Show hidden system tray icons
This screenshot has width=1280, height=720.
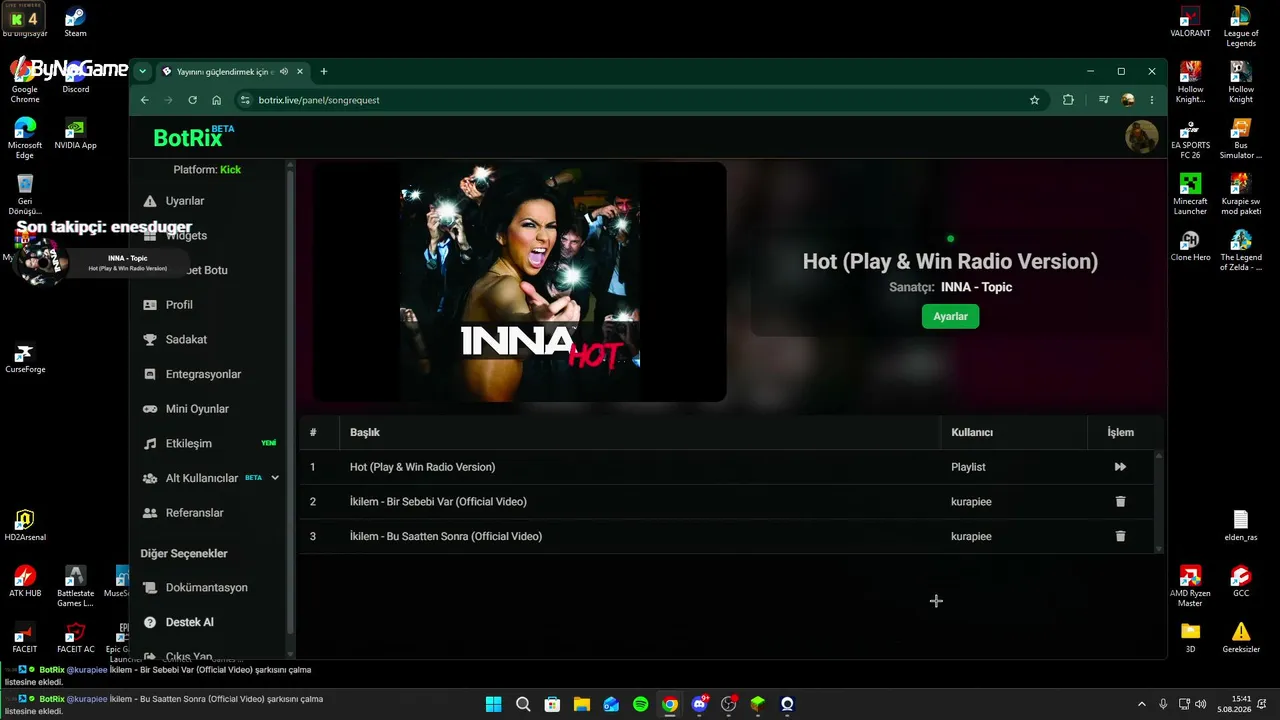[x=1142, y=704]
